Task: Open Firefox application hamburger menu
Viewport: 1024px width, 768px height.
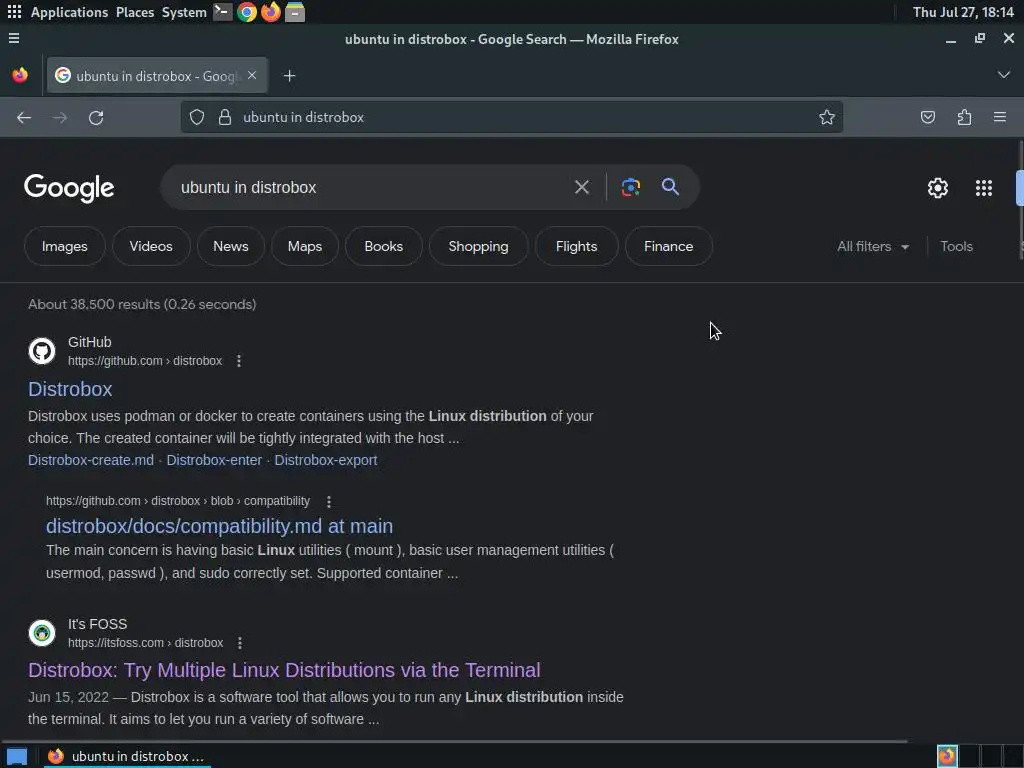Action: (1000, 118)
